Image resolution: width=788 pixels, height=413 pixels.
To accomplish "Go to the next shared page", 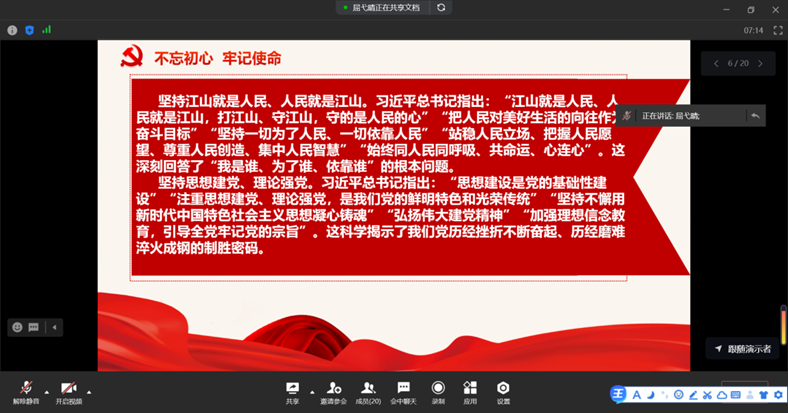I will click(761, 63).
